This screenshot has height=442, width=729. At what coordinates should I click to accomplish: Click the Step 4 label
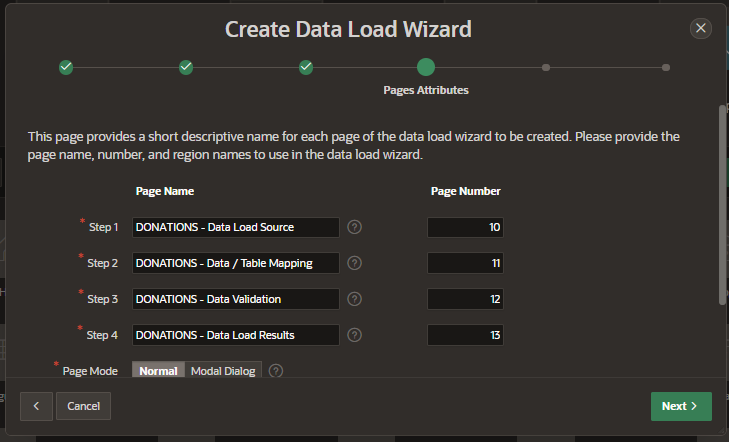102,335
